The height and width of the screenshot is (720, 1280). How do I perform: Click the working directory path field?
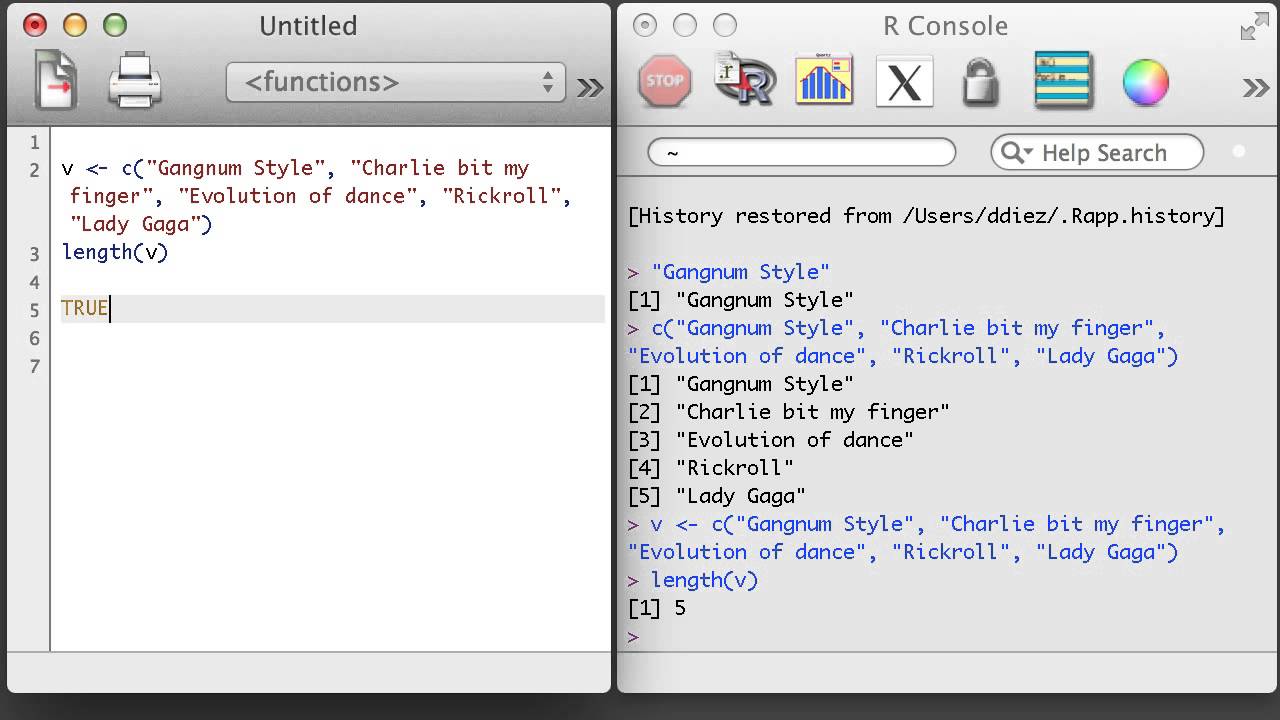click(802, 153)
